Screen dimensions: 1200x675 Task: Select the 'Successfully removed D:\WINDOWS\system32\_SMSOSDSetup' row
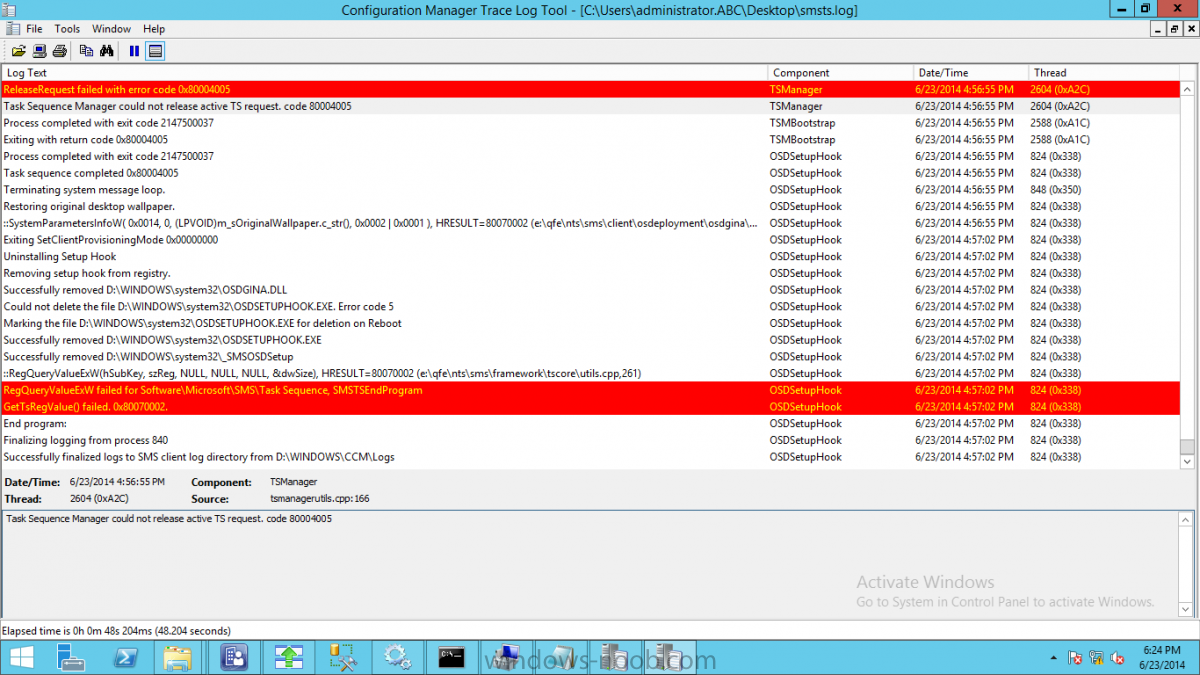point(590,356)
